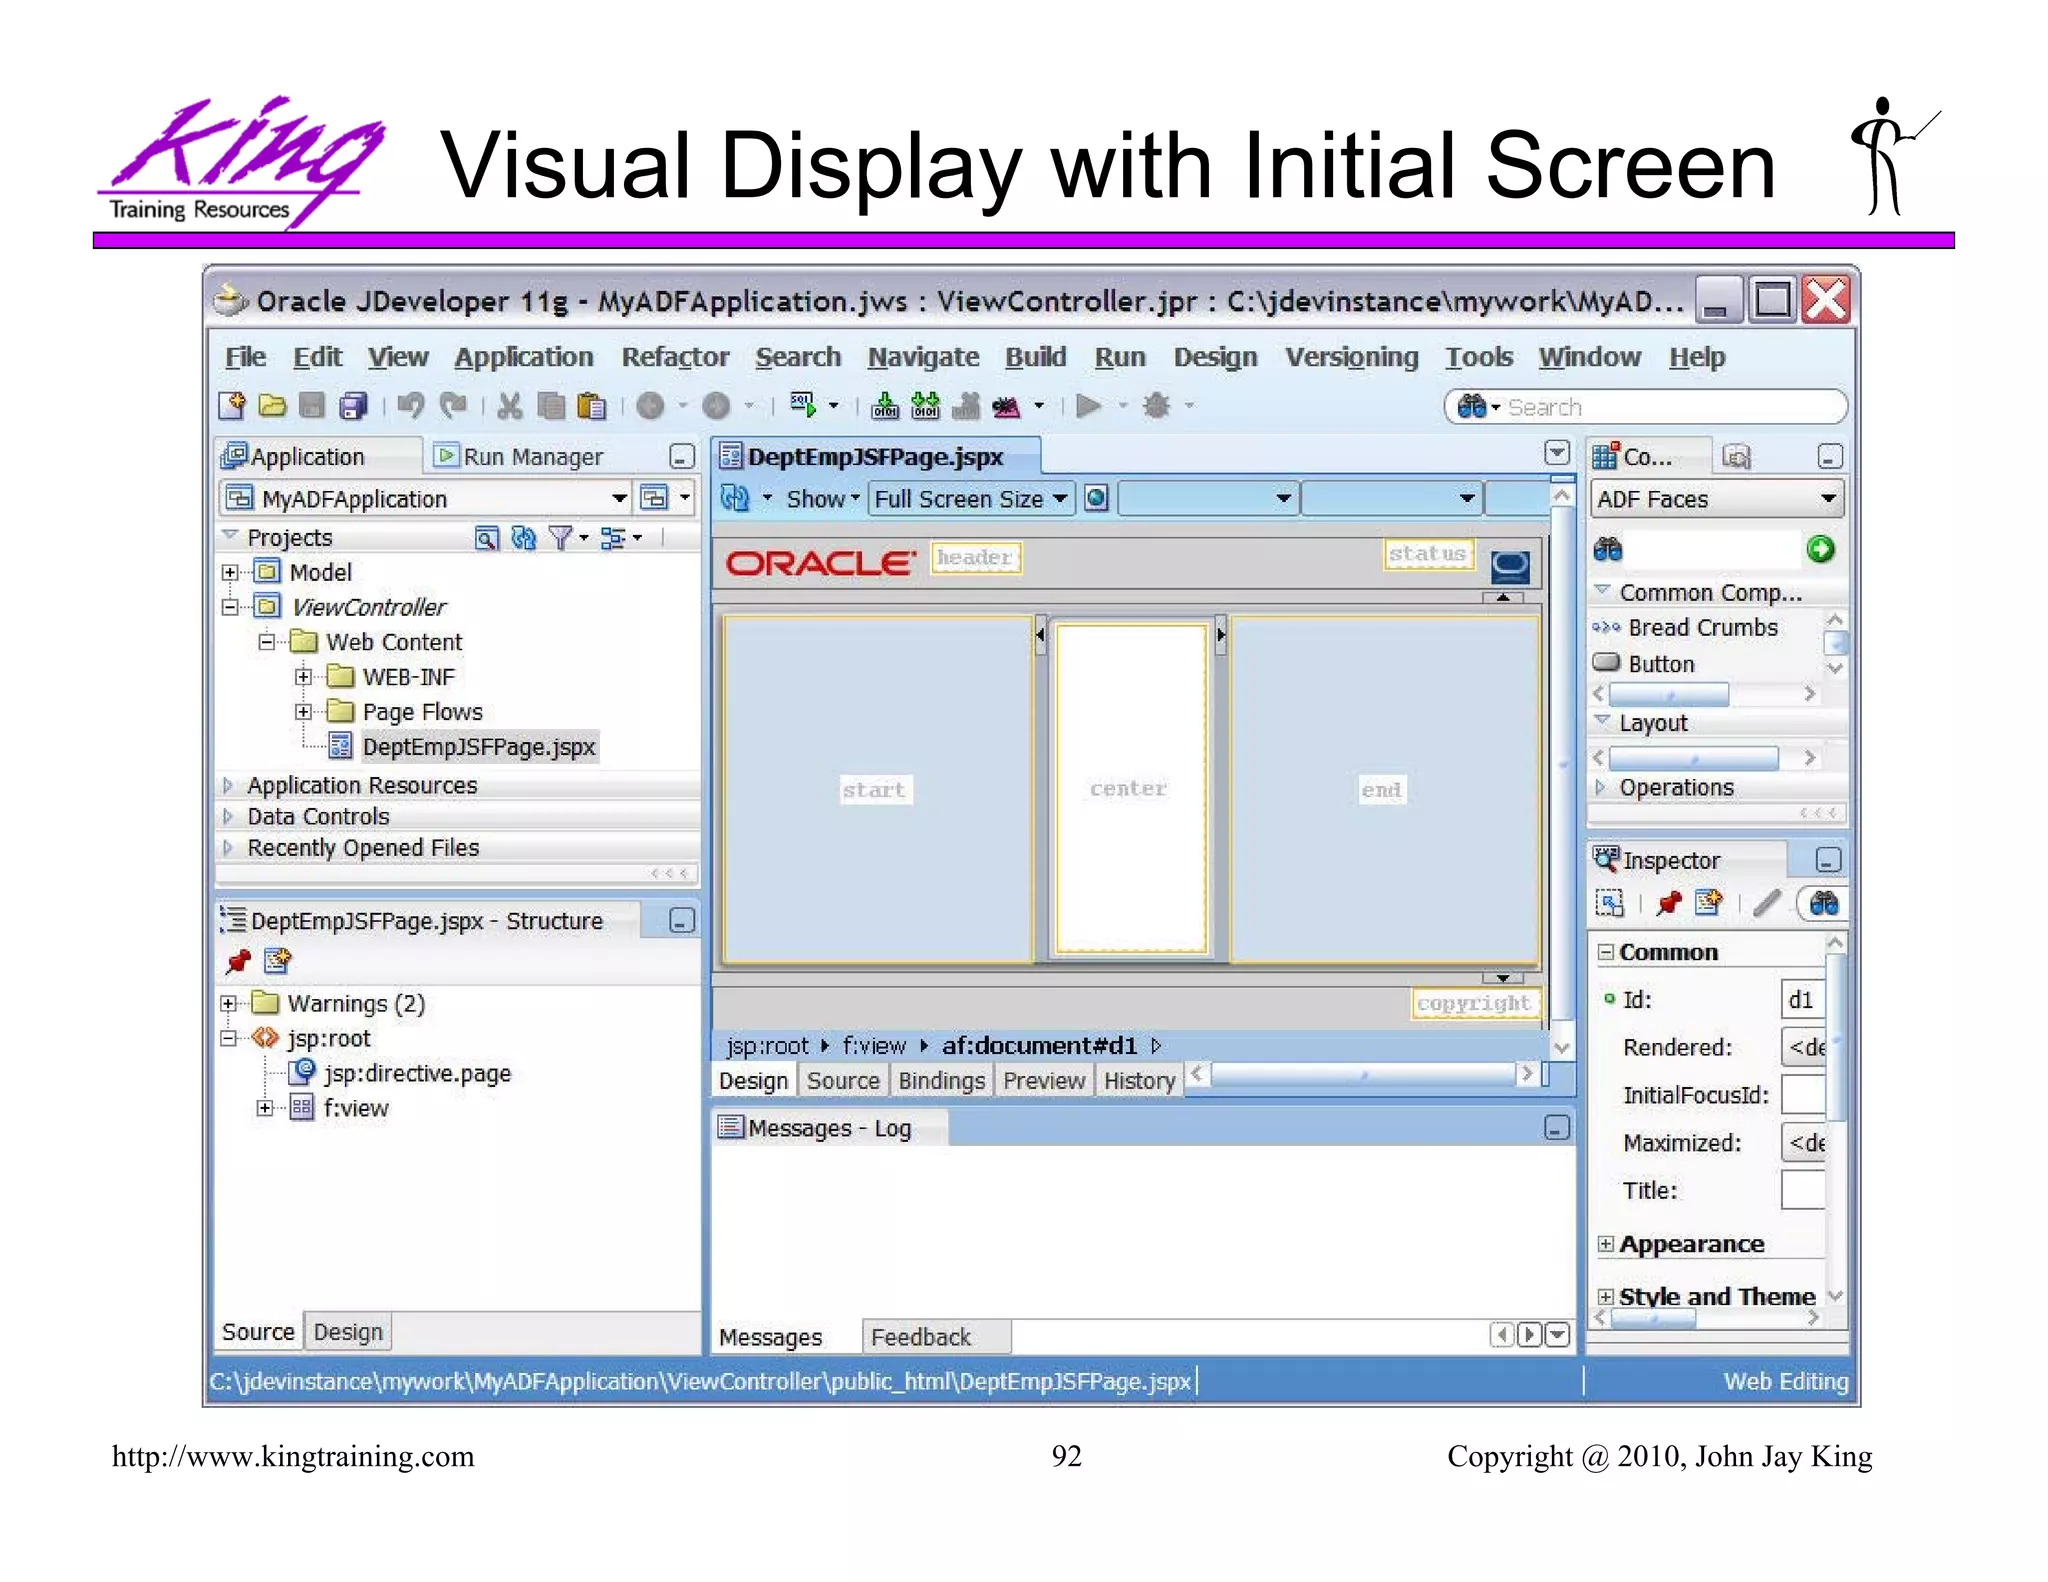Click the main toolbar Search field

(1645, 407)
